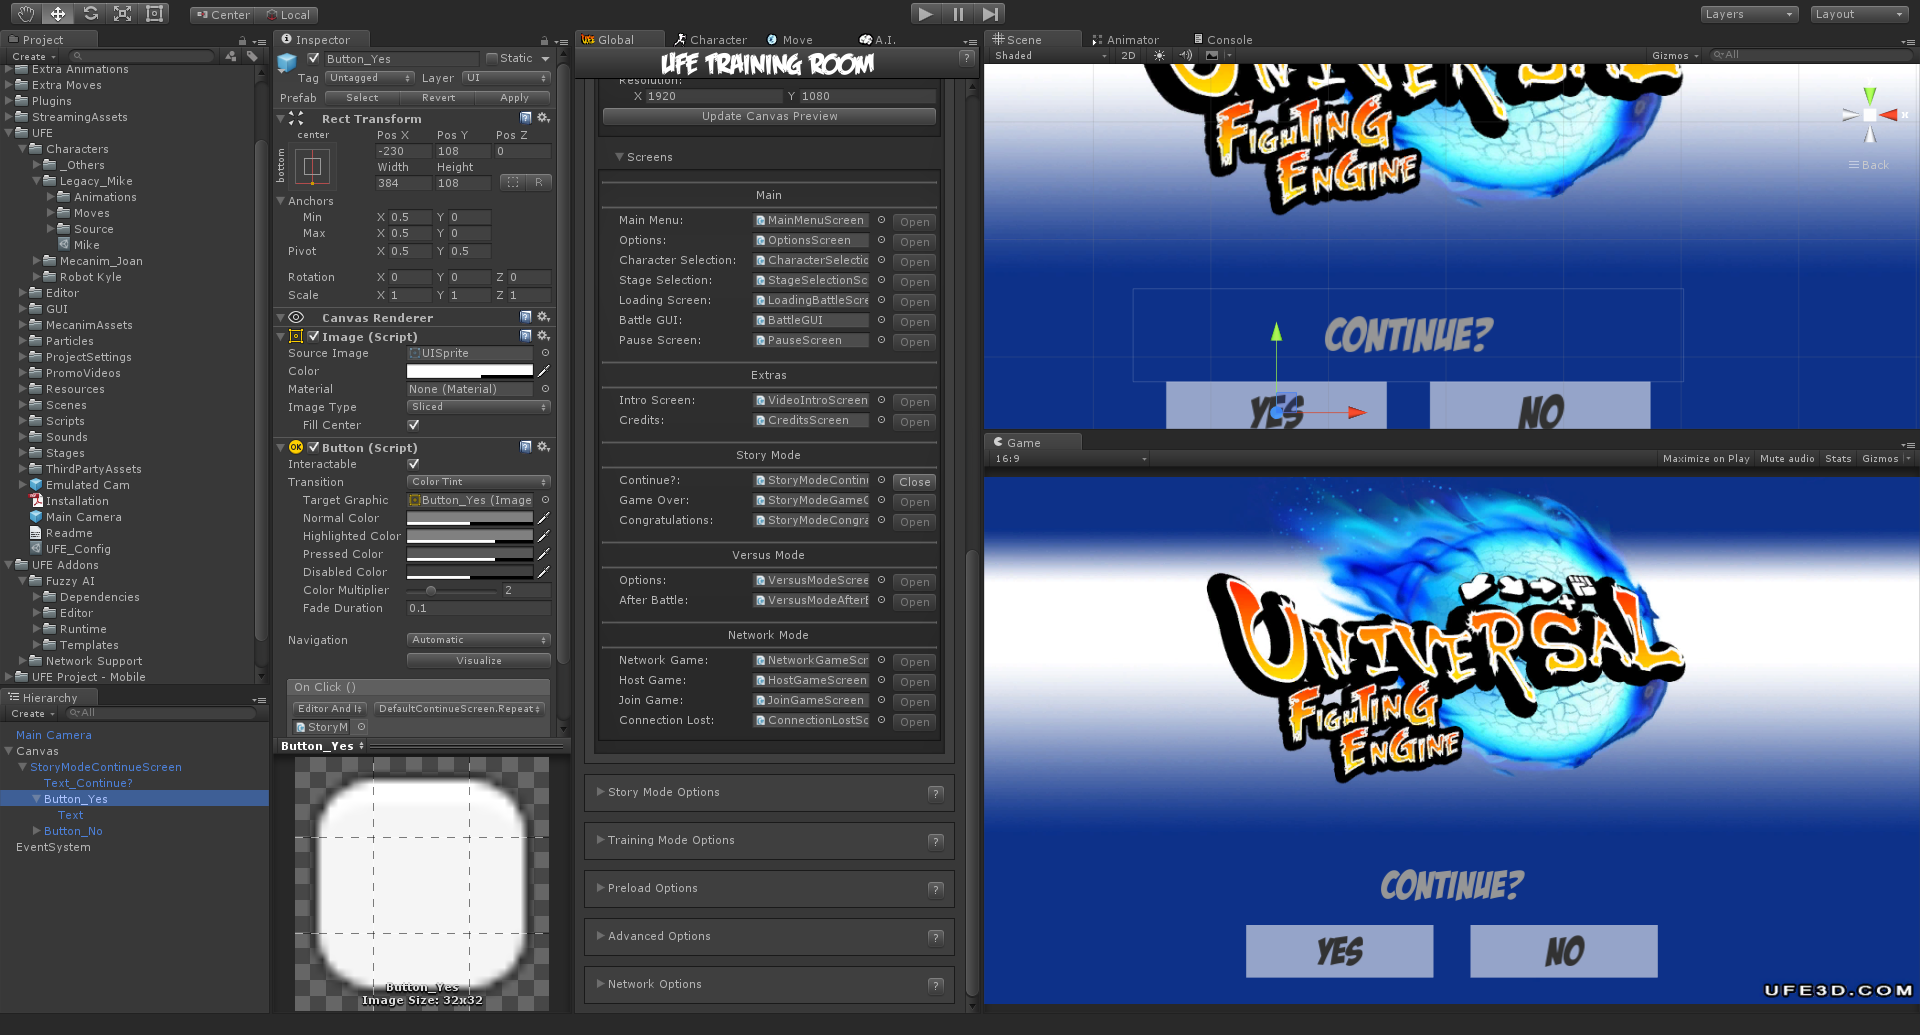Open Image (Script) gear settings menu
The width and height of the screenshot is (1920, 1035).
tap(543, 336)
